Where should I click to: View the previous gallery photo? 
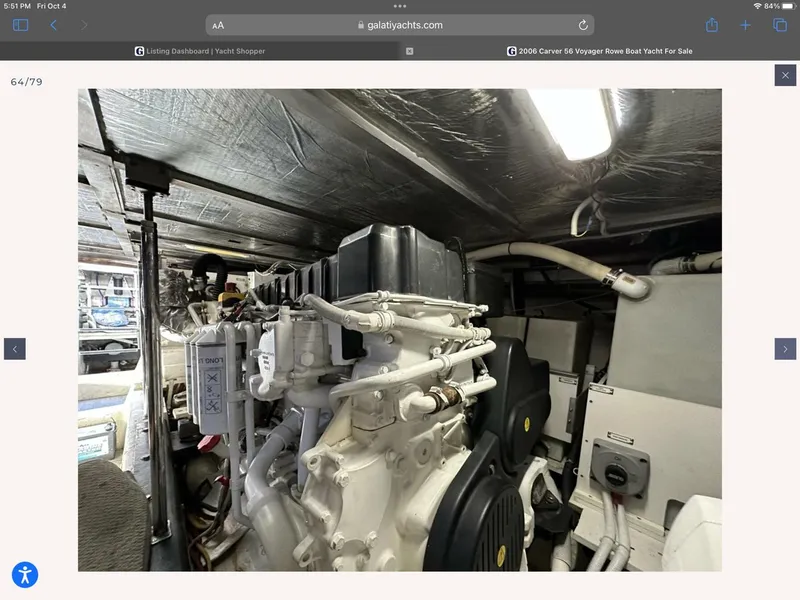pyautogui.click(x=14, y=348)
